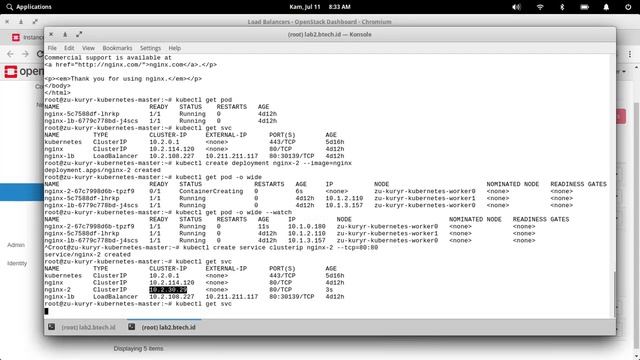Click the nginx.com link text in terminal

pos(166,64)
